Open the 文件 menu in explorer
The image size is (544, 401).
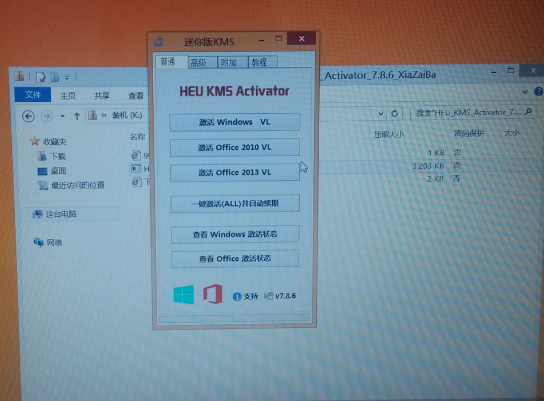(33, 94)
